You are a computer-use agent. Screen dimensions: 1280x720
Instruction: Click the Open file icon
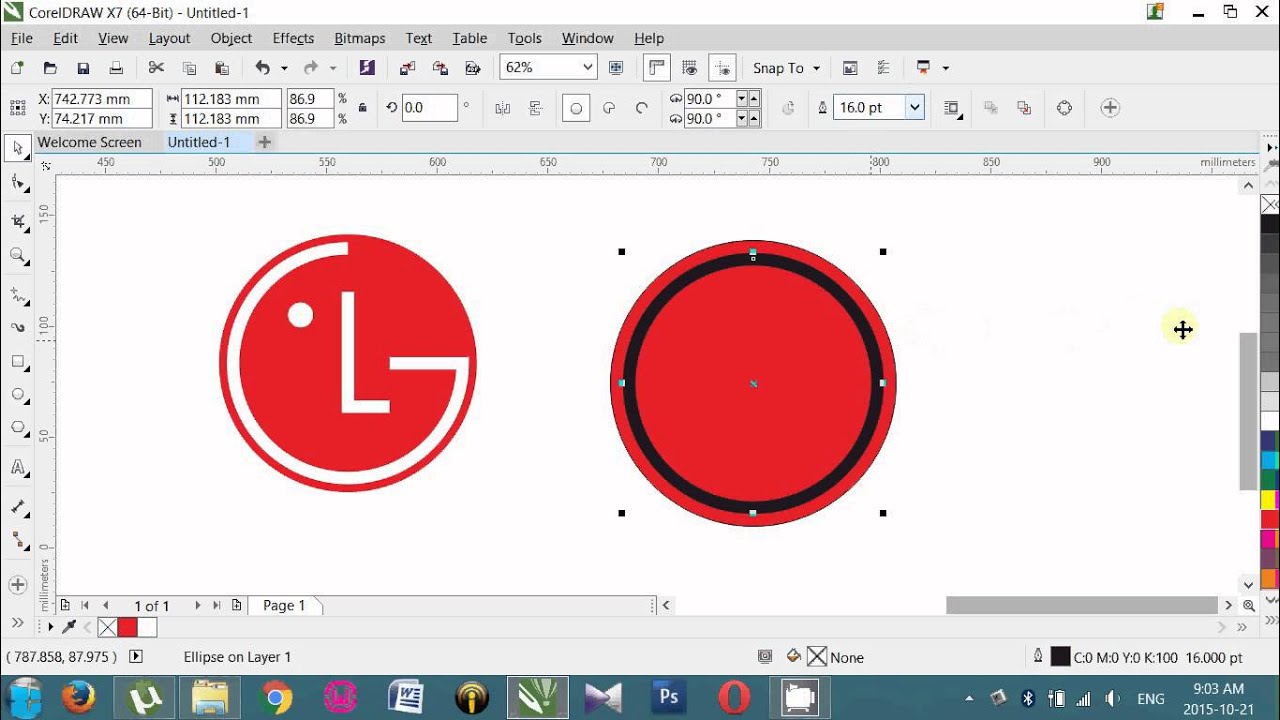click(x=50, y=68)
